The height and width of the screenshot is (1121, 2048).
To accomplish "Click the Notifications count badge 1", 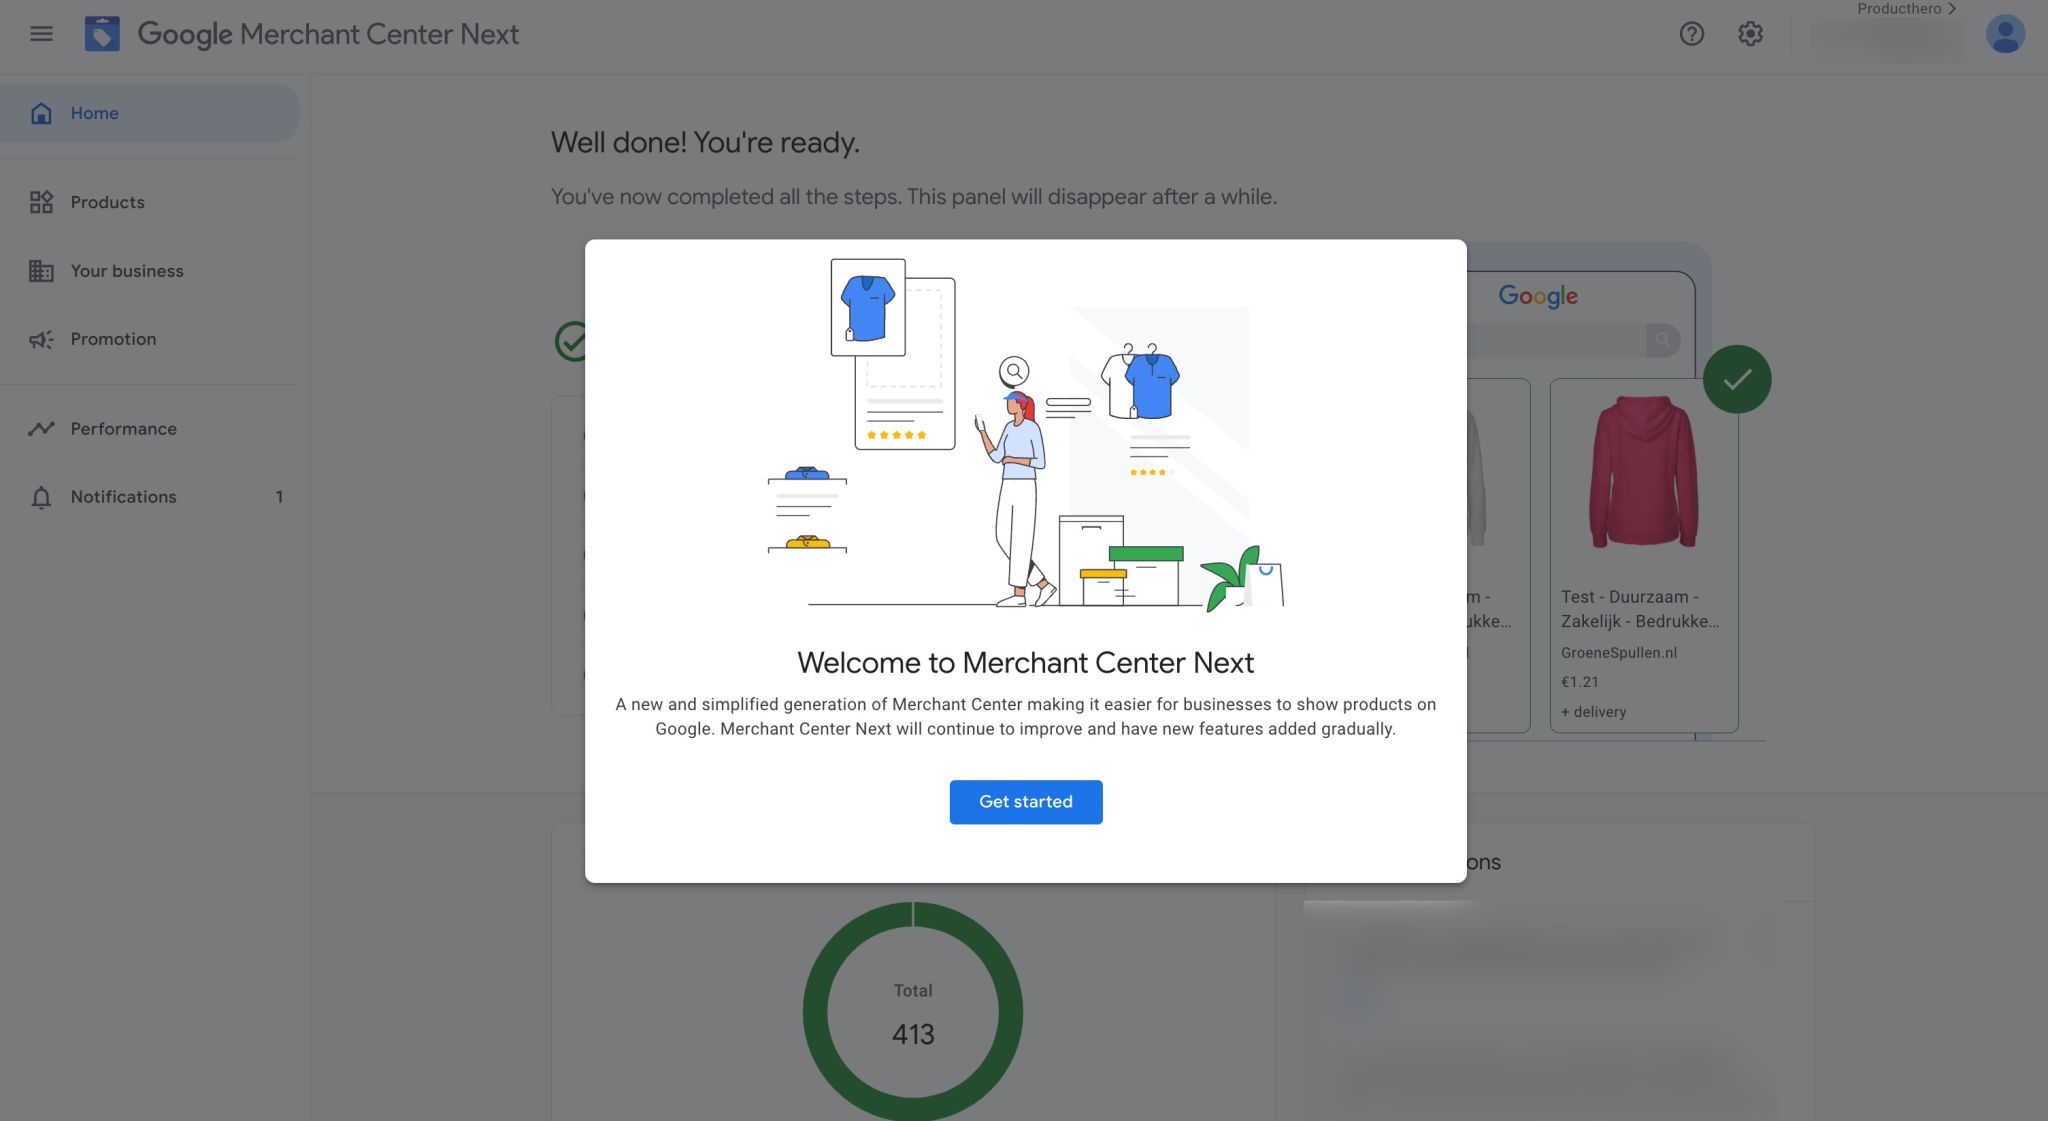I will (279, 497).
